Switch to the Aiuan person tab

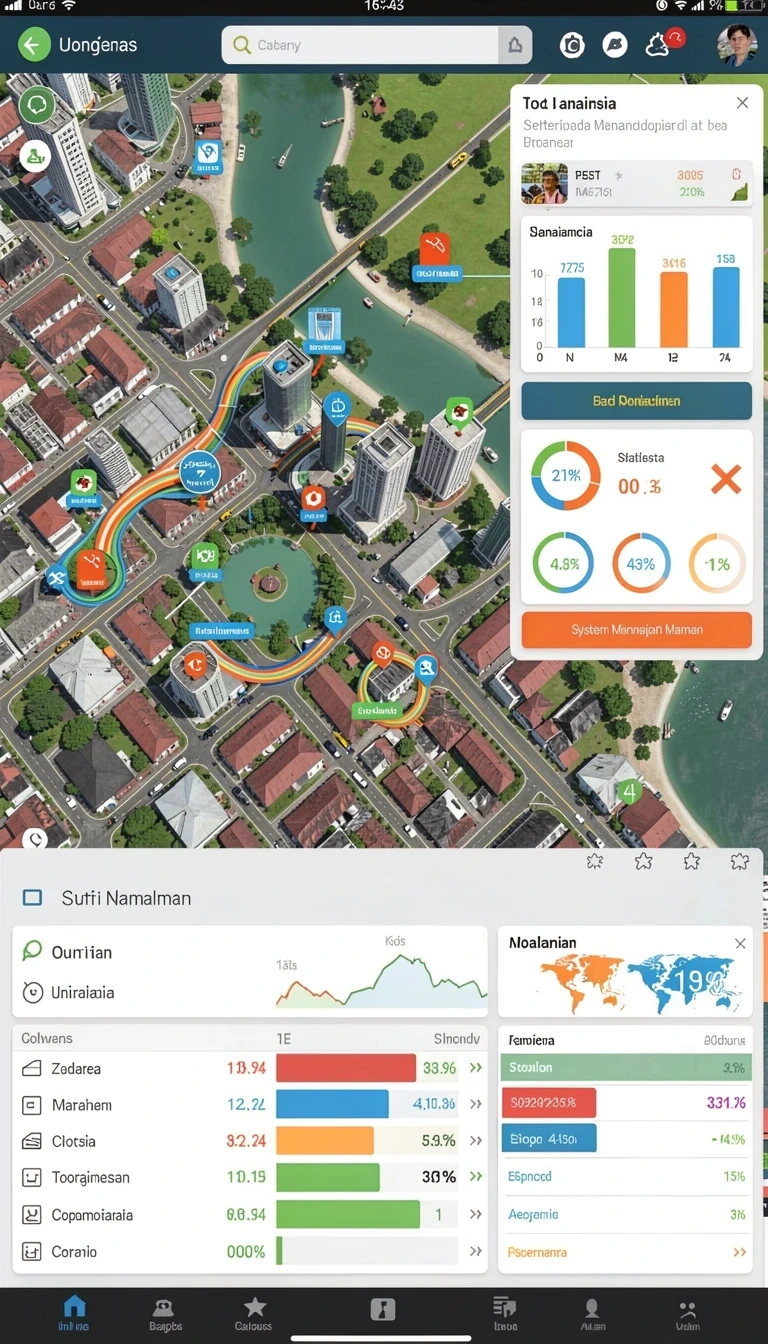(x=592, y=1313)
